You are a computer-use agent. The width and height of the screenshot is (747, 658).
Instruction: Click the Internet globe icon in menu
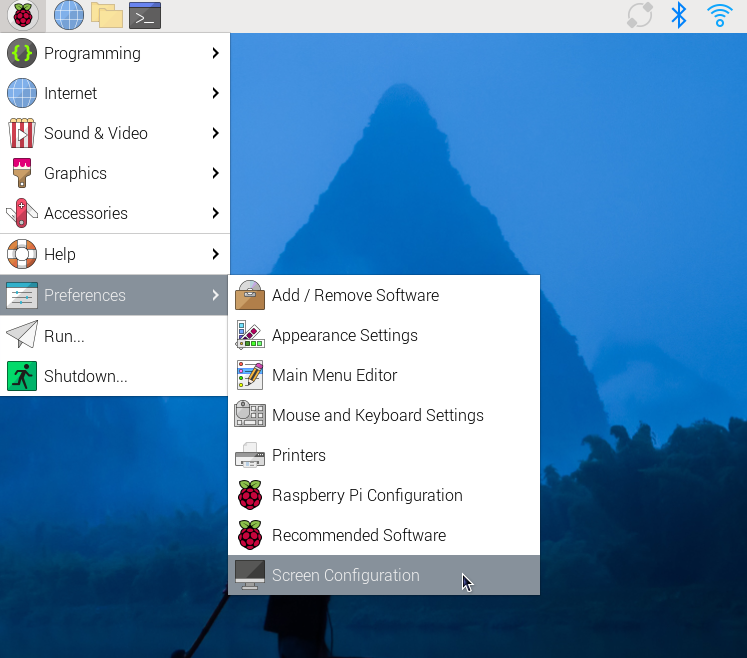coord(21,93)
